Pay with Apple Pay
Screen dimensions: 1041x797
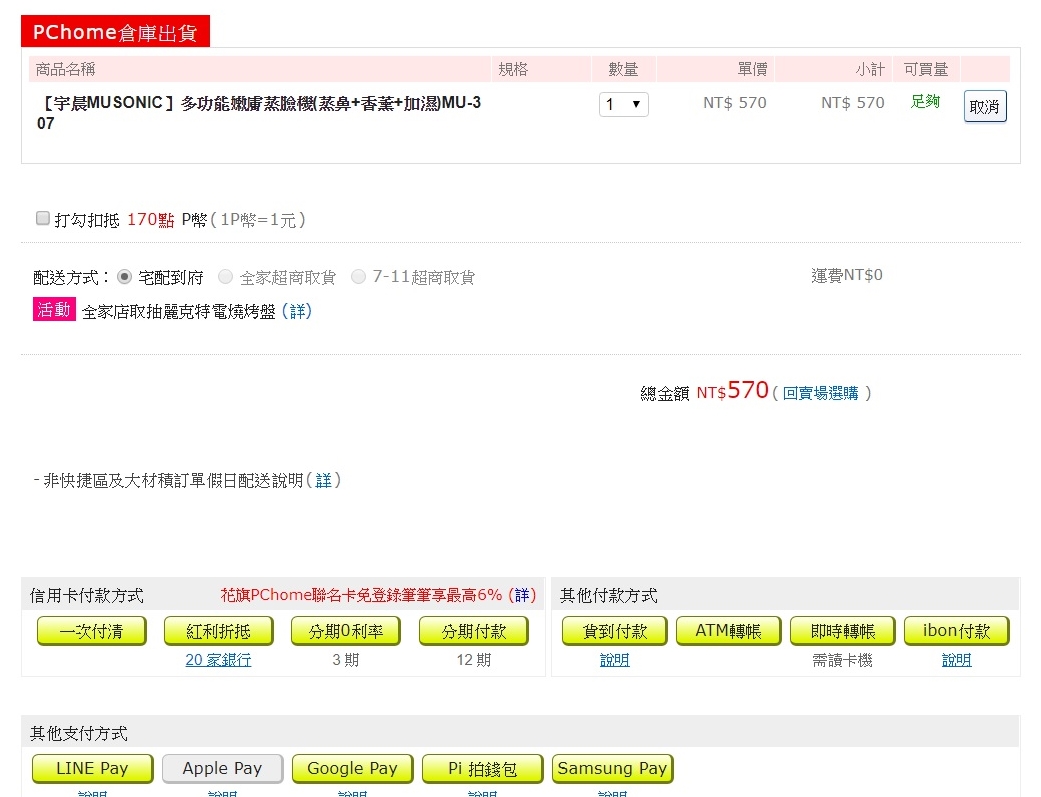[222, 768]
